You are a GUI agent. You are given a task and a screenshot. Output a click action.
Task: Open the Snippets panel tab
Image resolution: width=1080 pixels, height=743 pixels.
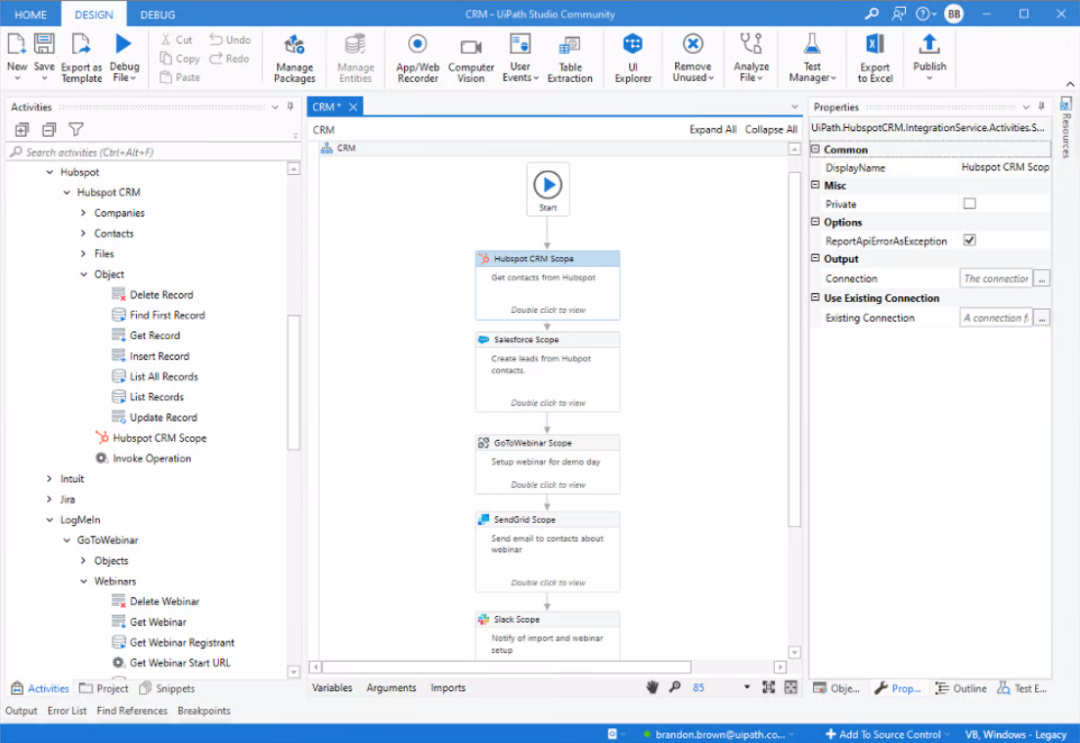point(167,688)
